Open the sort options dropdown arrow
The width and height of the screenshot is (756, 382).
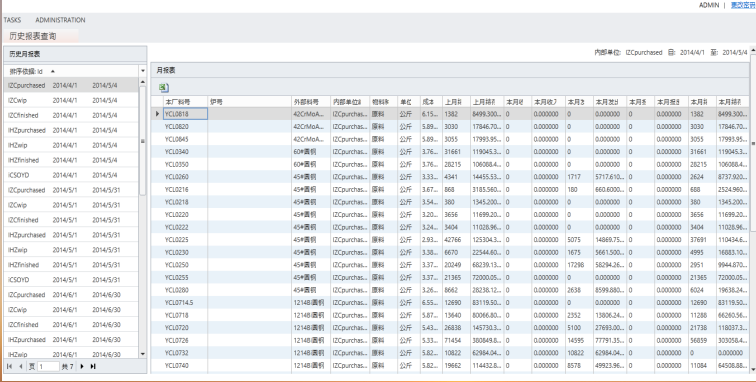point(143,71)
